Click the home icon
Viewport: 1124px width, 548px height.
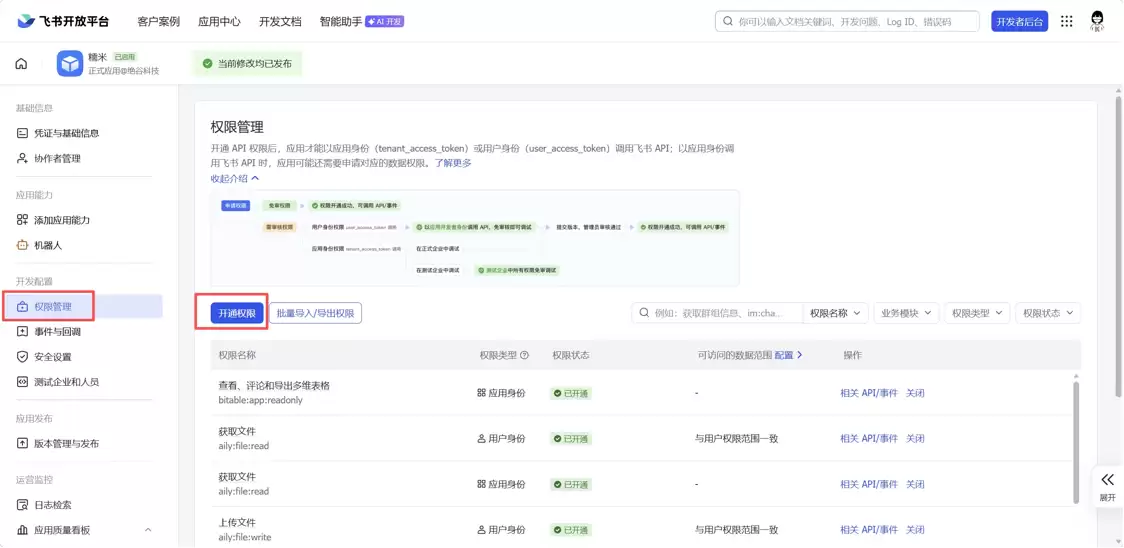[22, 63]
